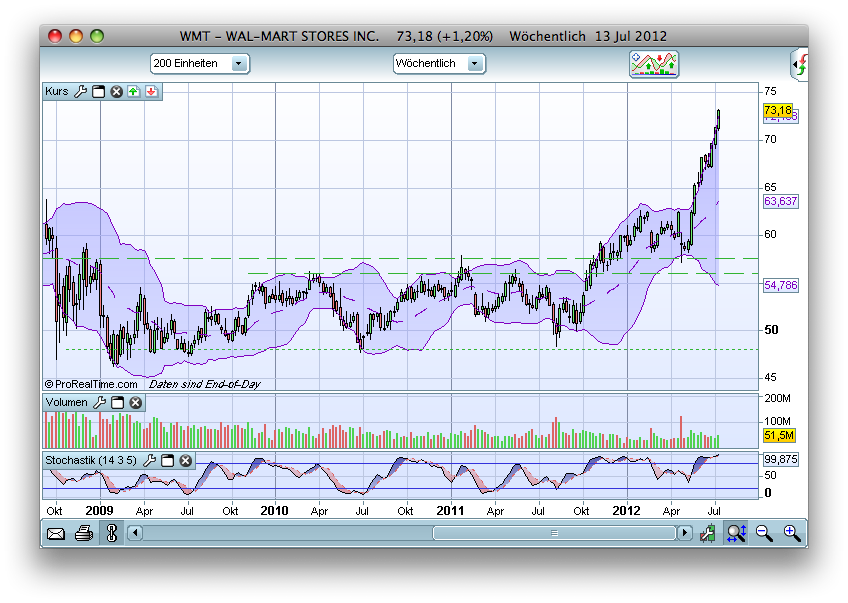Click the 99,875 stochastic value label
The image size is (848, 603).
coord(781,459)
